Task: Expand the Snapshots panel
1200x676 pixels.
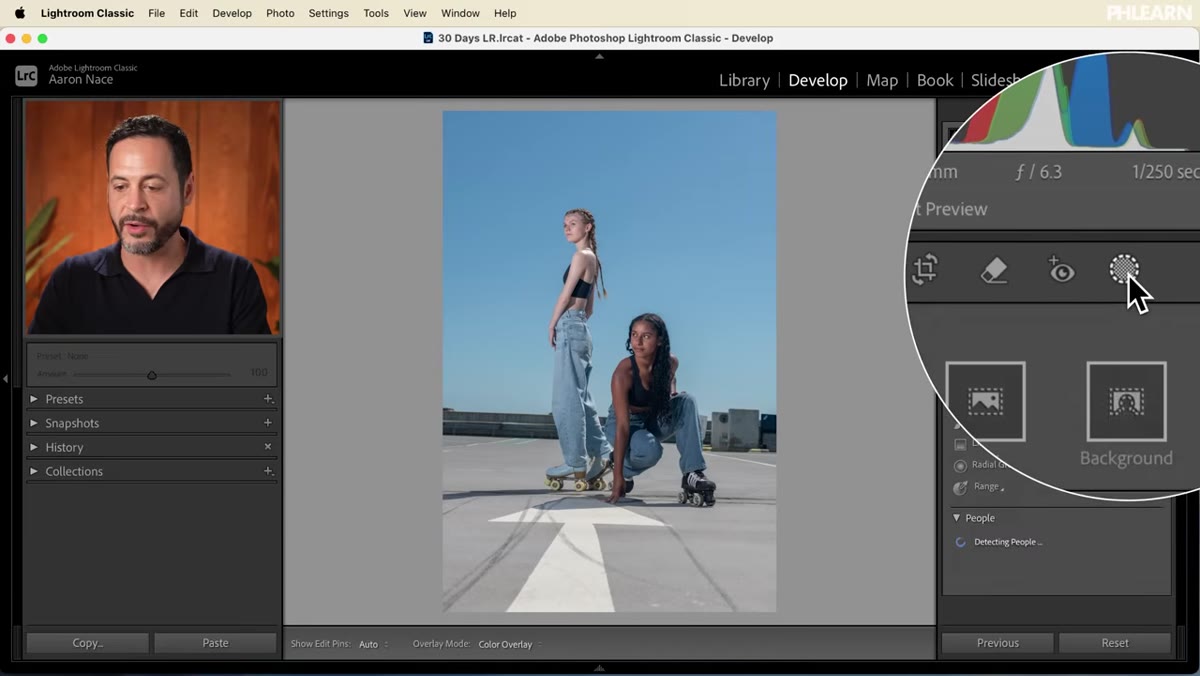Action: (34, 423)
